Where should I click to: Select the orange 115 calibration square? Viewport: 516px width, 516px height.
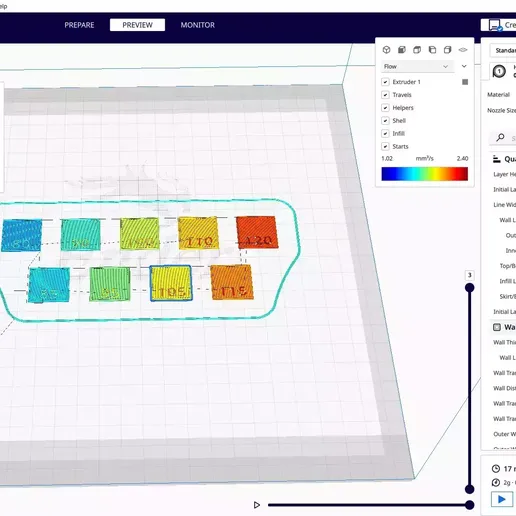point(232,282)
